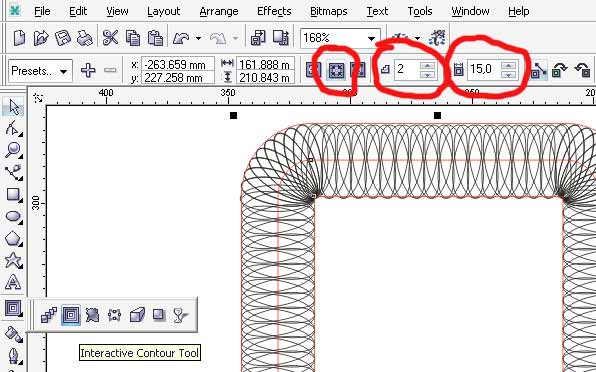
Task: Set contour direction to Outside
Action: pyautogui.click(x=357, y=70)
